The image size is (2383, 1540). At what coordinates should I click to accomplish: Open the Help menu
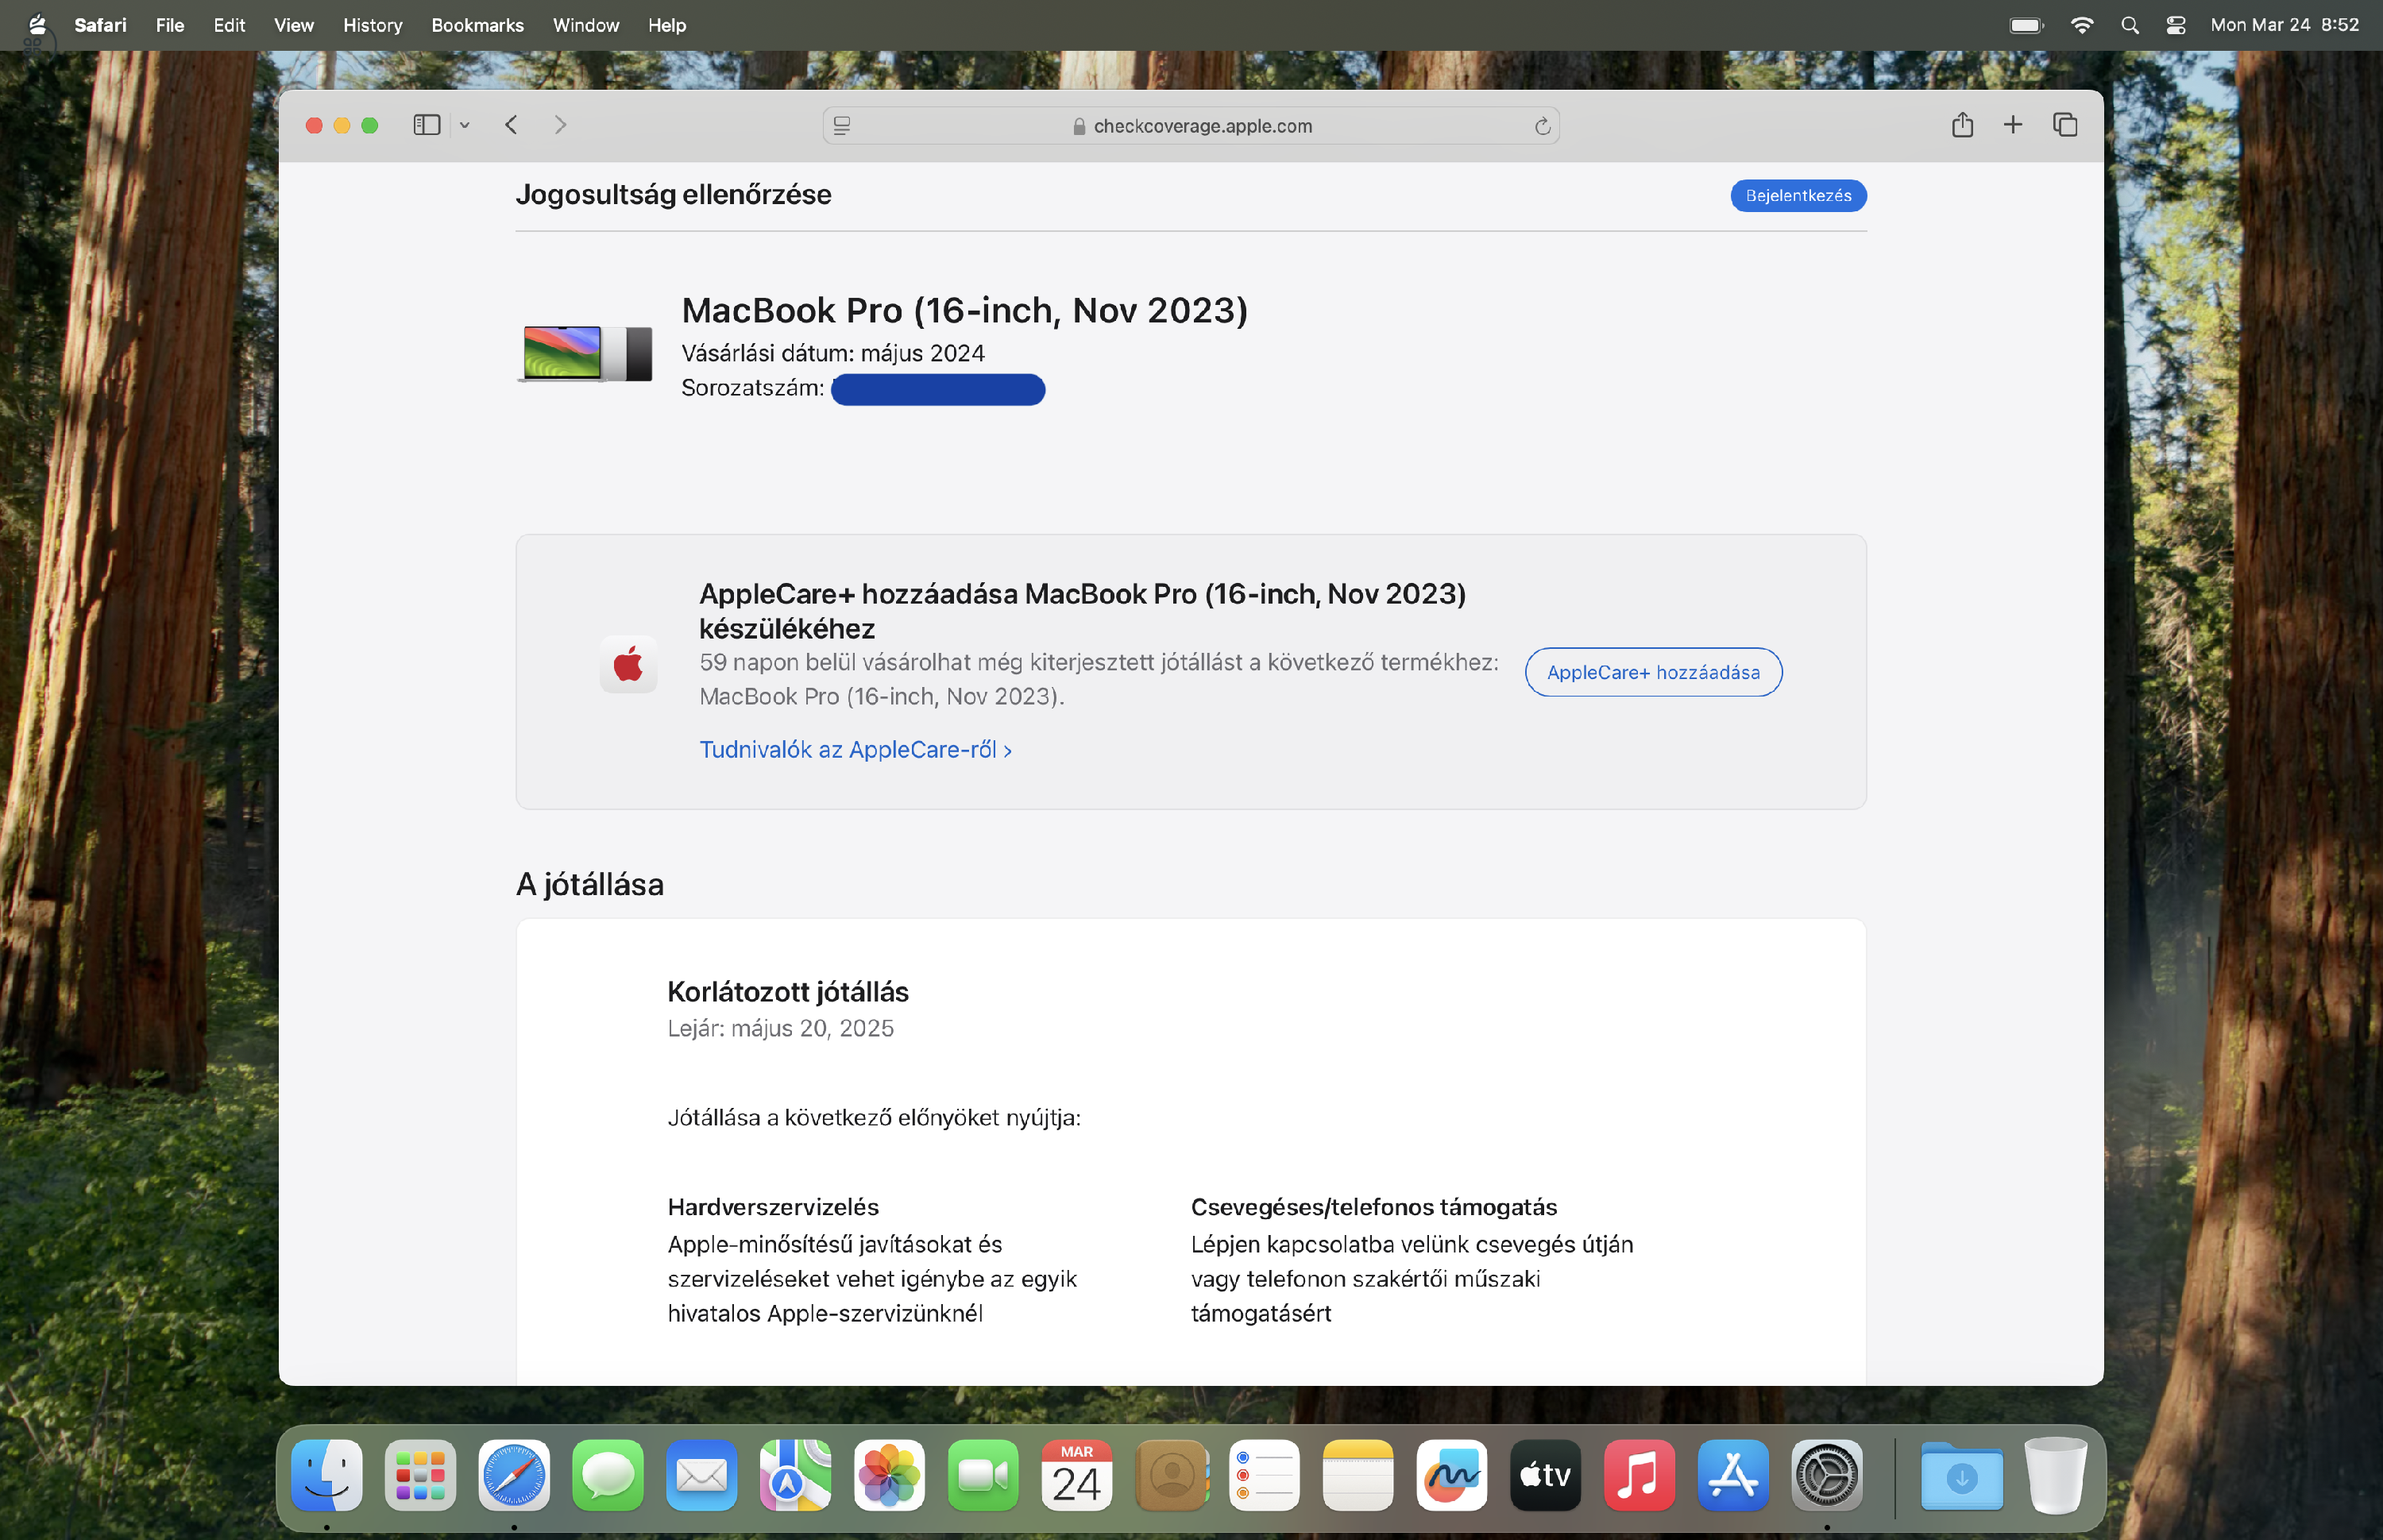667,25
